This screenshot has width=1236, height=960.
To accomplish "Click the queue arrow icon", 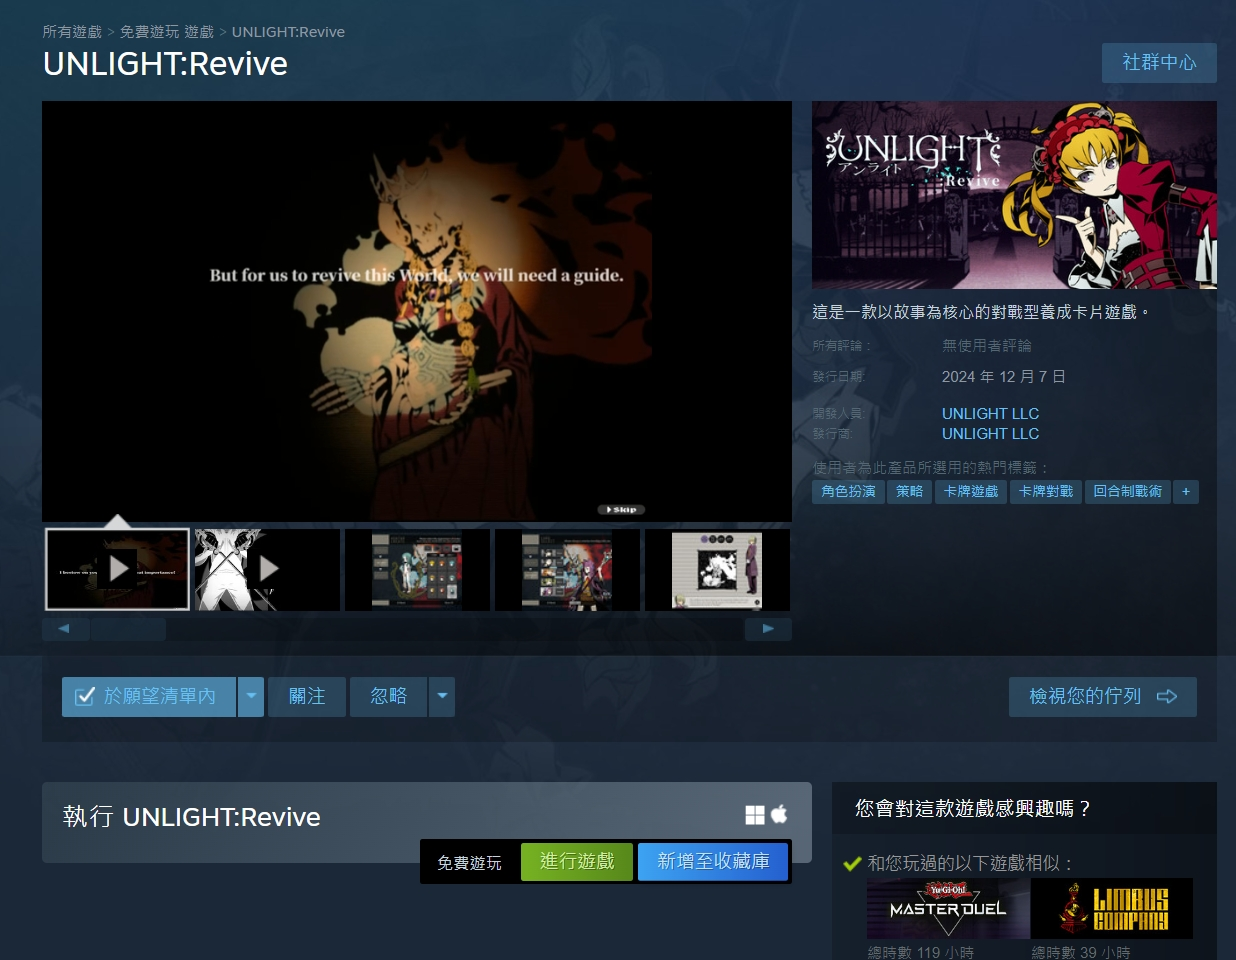I will click(x=1167, y=697).
